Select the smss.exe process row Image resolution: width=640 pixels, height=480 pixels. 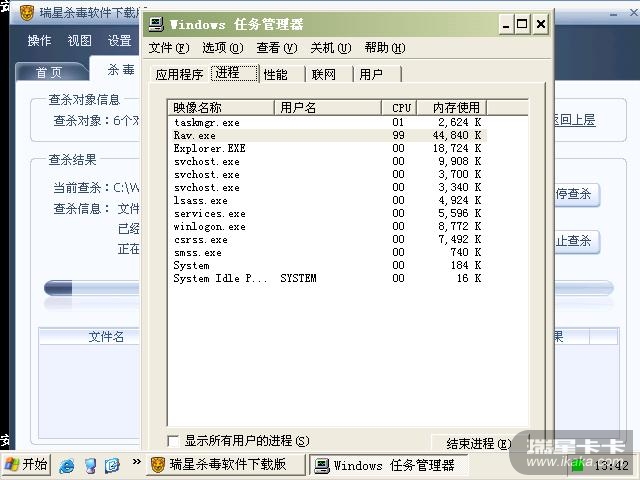click(327, 253)
